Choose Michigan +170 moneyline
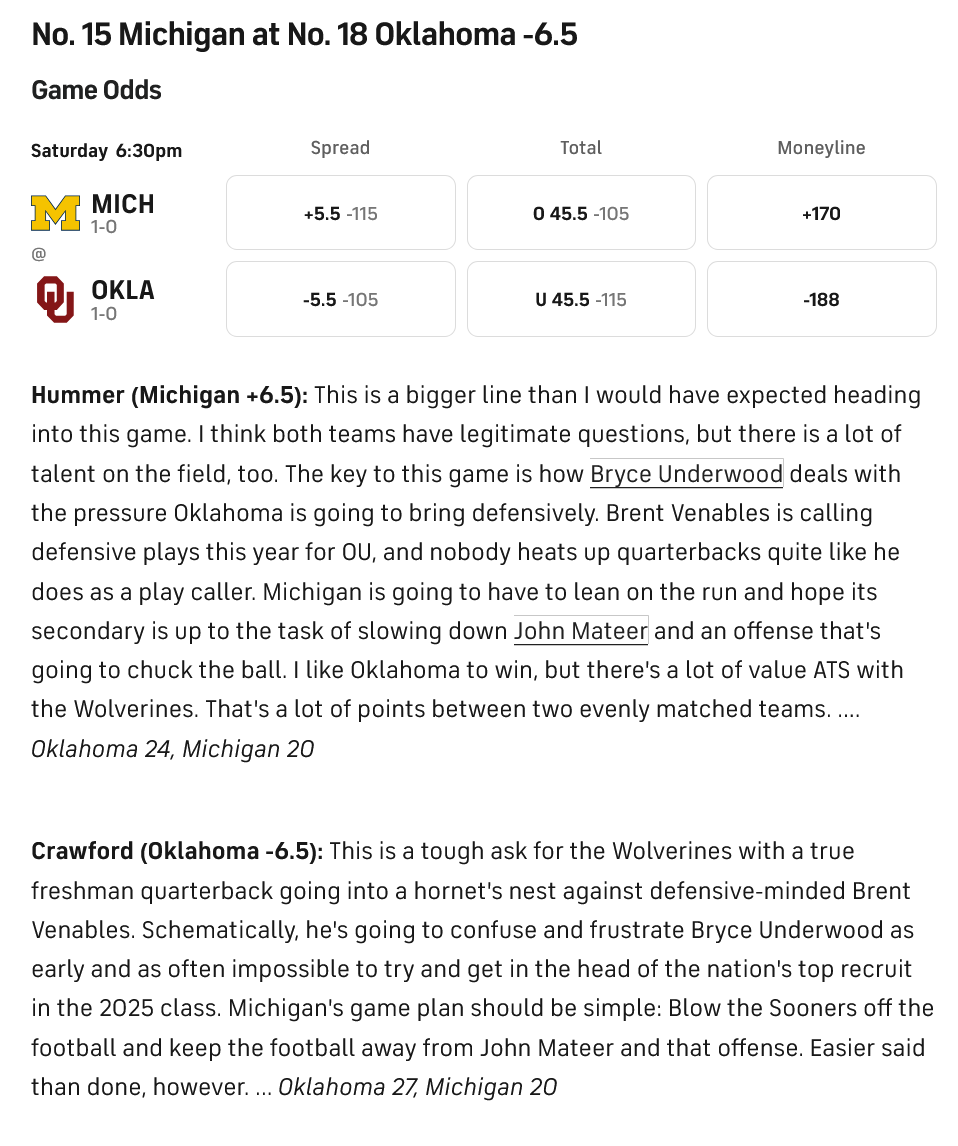The height and width of the screenshot is (1146, 958). 821,213
